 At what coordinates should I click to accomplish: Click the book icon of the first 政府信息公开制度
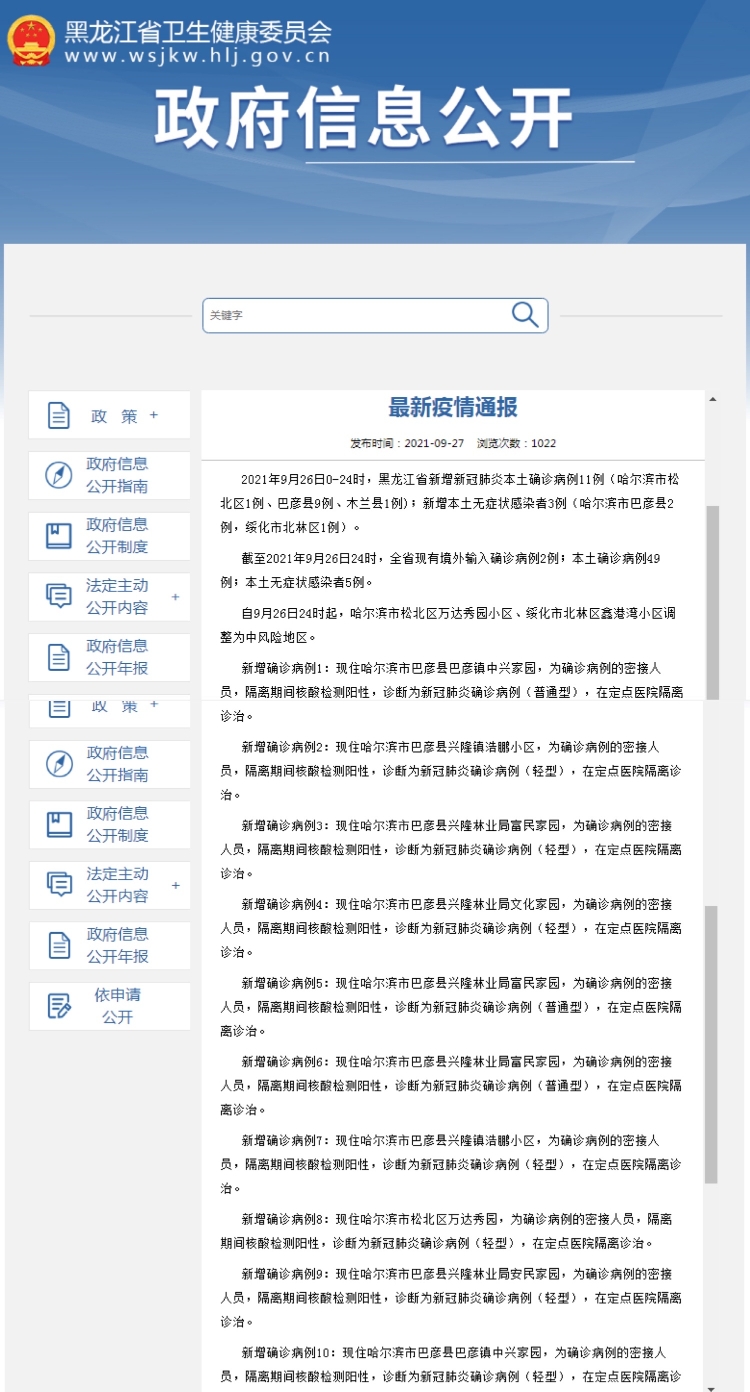(x=59, y=536)
